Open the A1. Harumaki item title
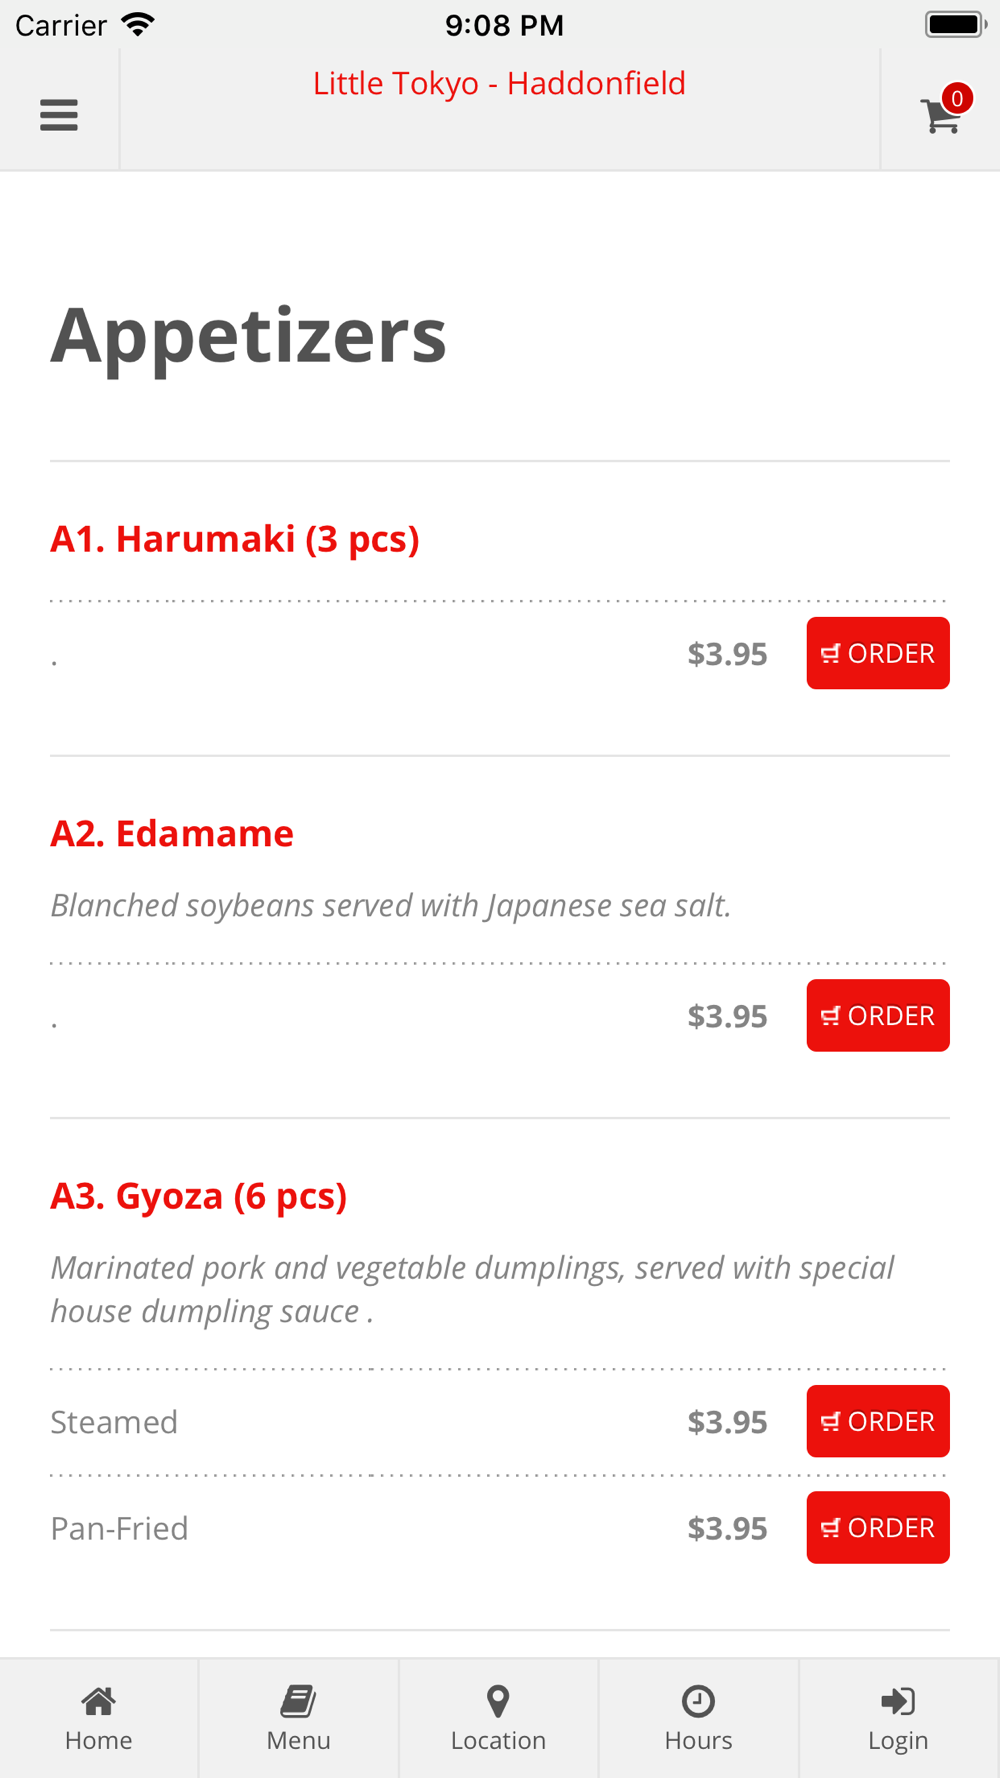 point(235,539)
